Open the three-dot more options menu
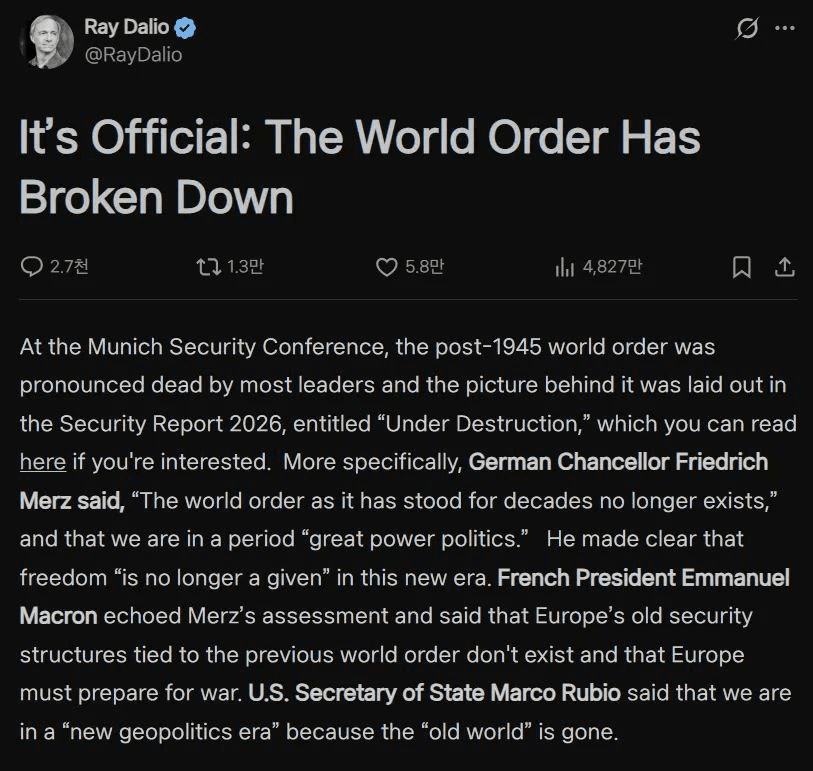Screen dimensions: 813x771 point(784,29)
